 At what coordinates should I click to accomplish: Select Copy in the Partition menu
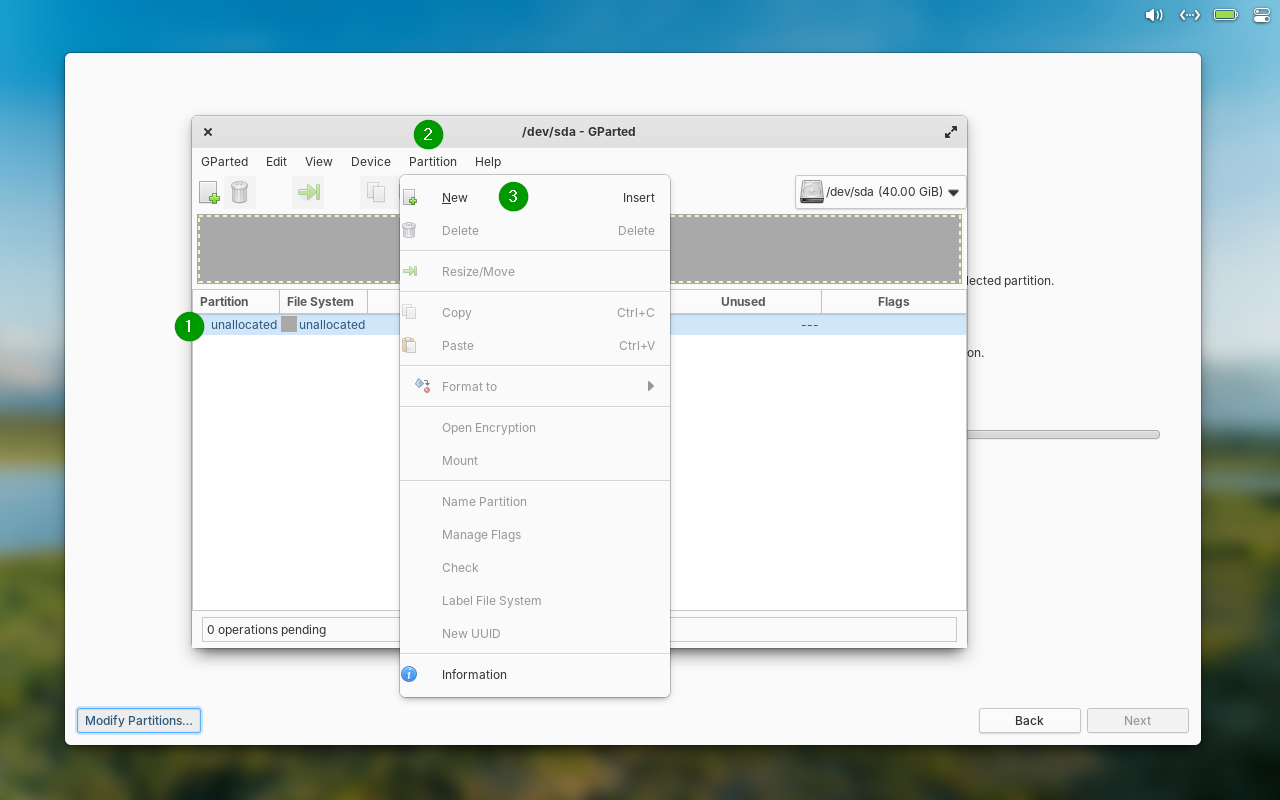pyautogui.click(x=535, y=313)
